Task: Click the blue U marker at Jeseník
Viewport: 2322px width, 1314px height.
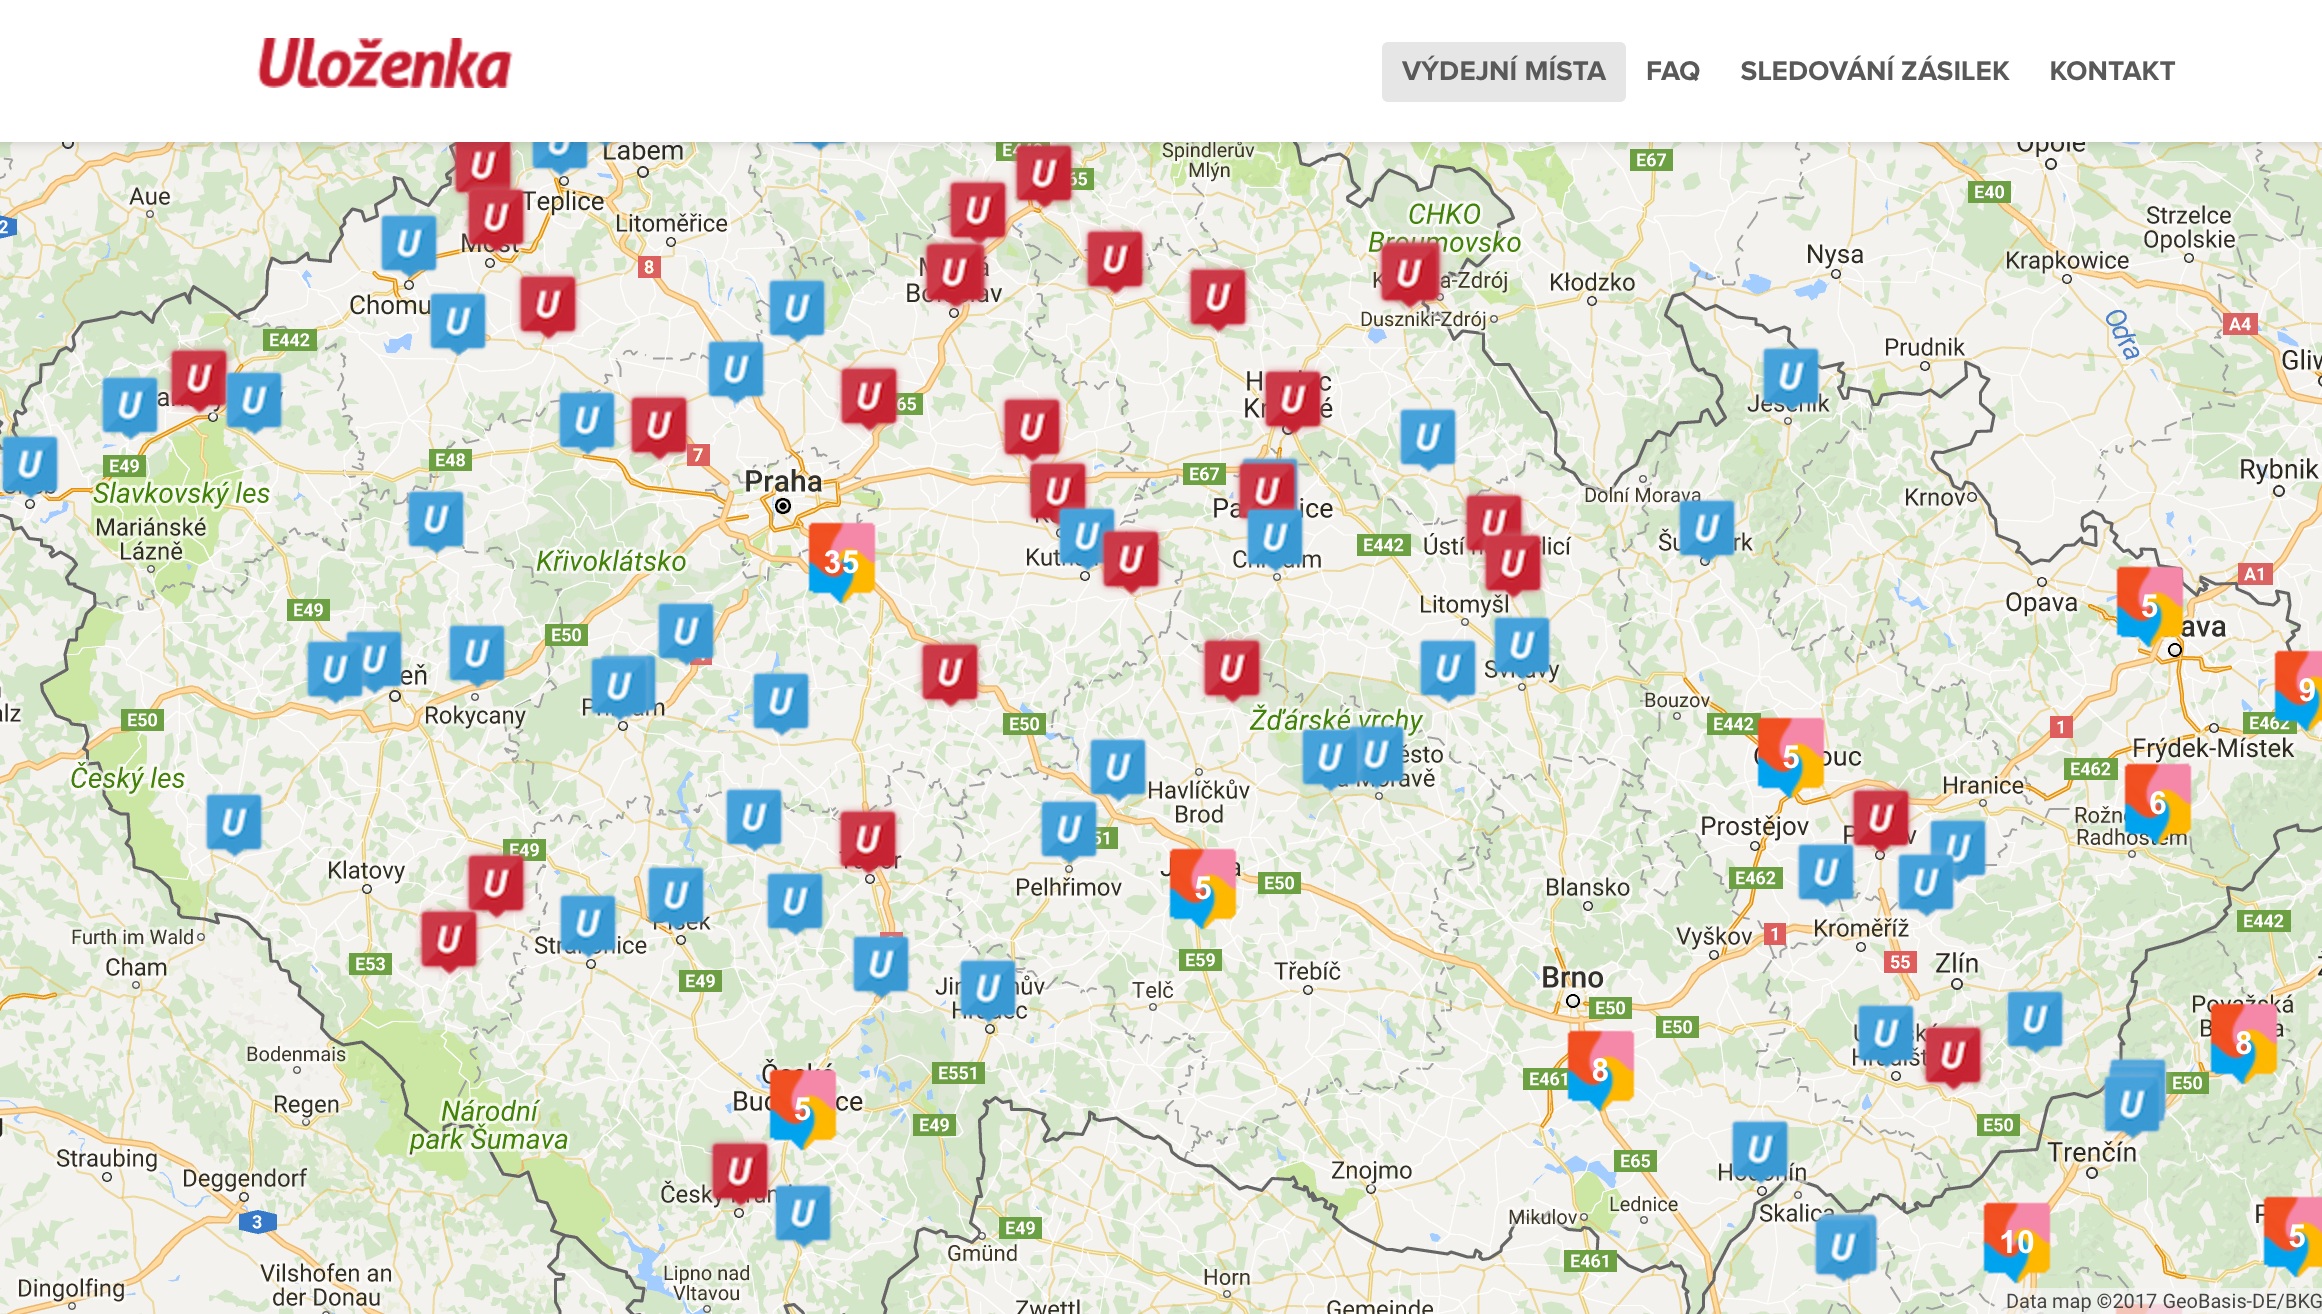Action: click(x=1790, y=377)
